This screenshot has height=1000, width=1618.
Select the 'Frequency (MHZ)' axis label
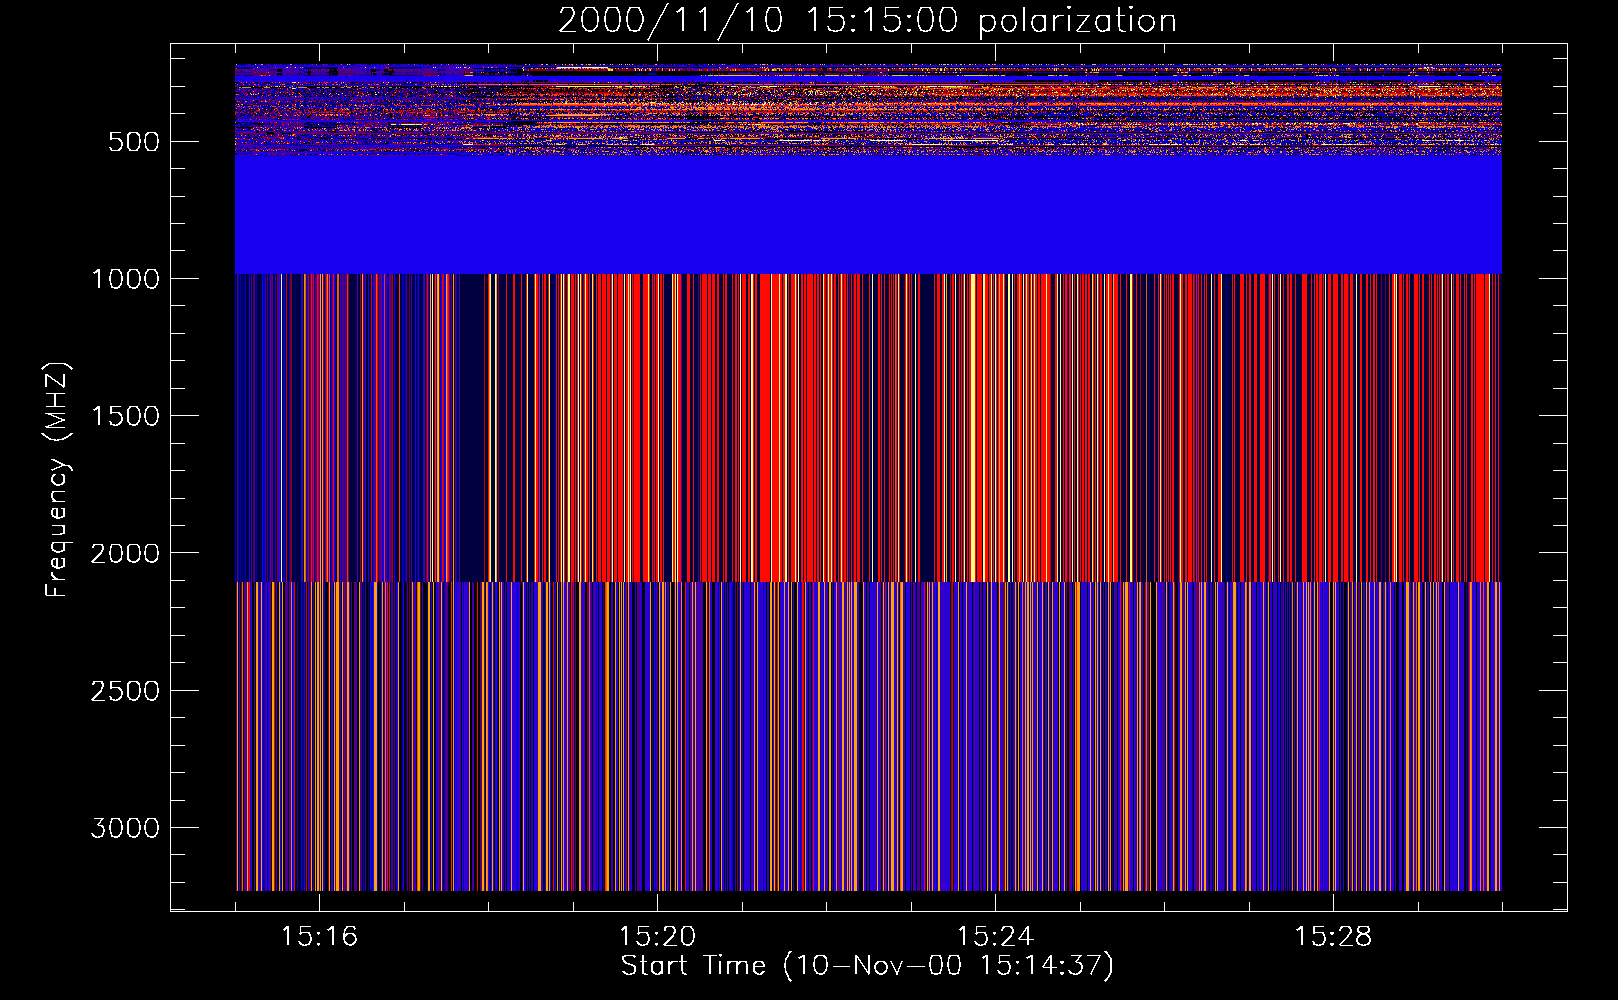pos(58,480)
